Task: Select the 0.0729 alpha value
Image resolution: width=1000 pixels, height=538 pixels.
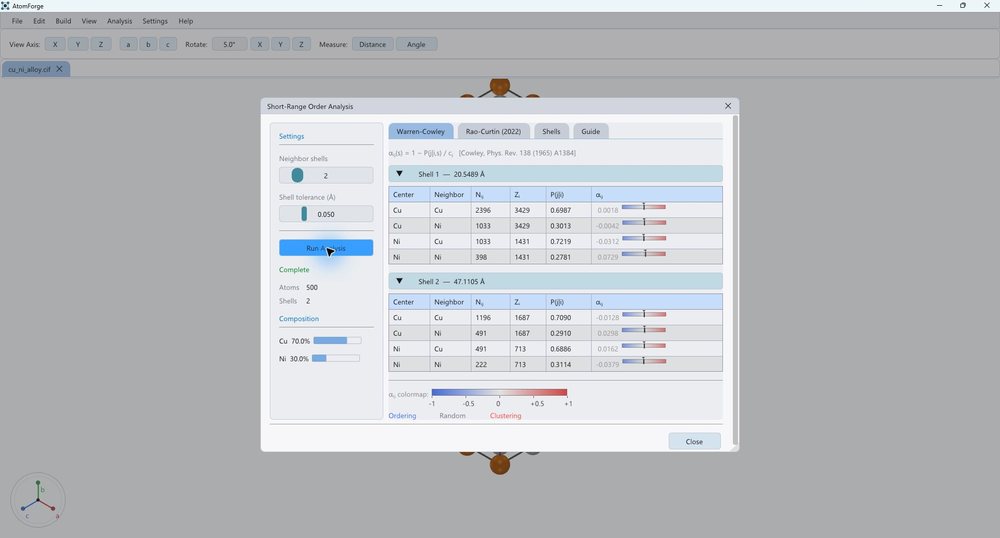Action: point(608,257)
